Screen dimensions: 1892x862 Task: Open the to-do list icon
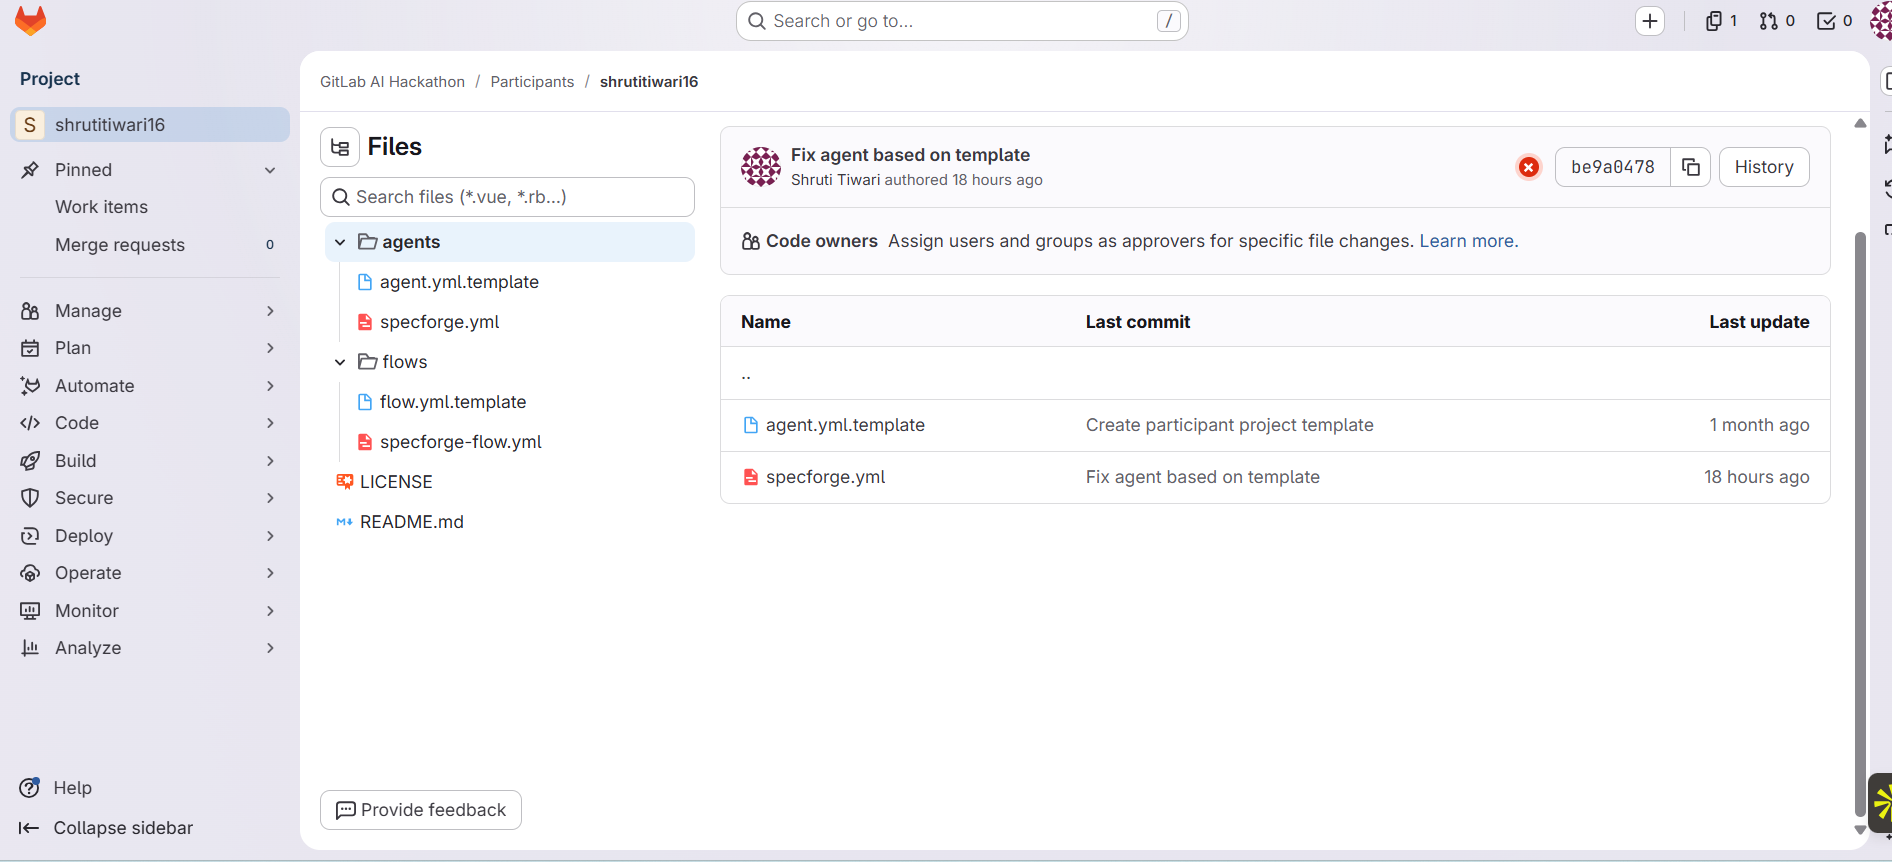(1835, 21)
